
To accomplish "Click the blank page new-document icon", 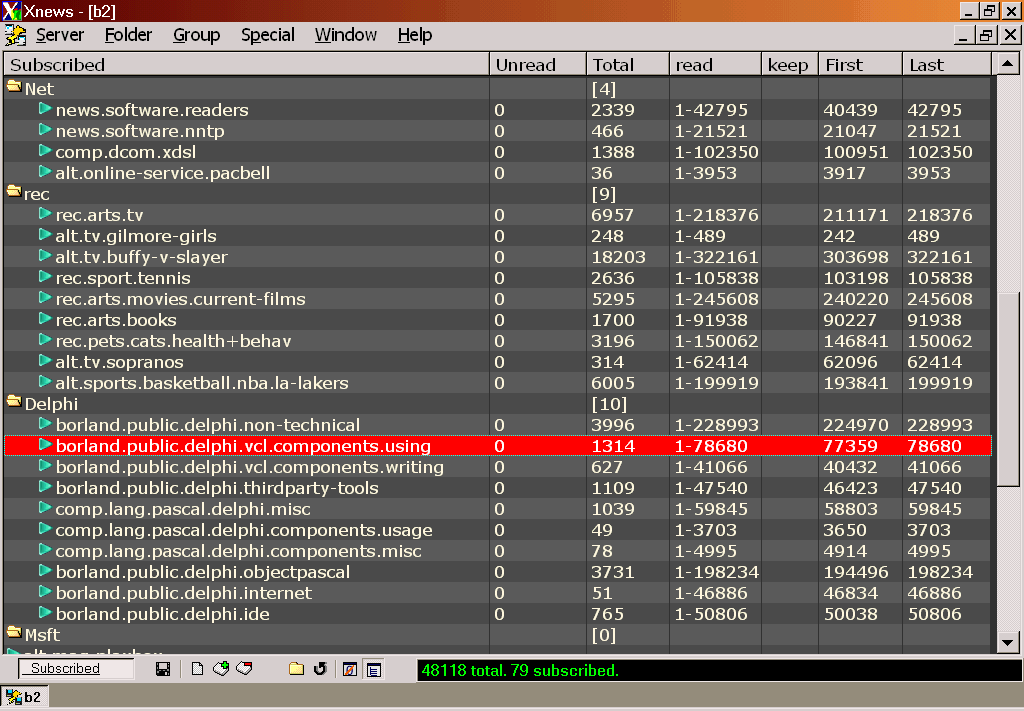I will (197, 669).
